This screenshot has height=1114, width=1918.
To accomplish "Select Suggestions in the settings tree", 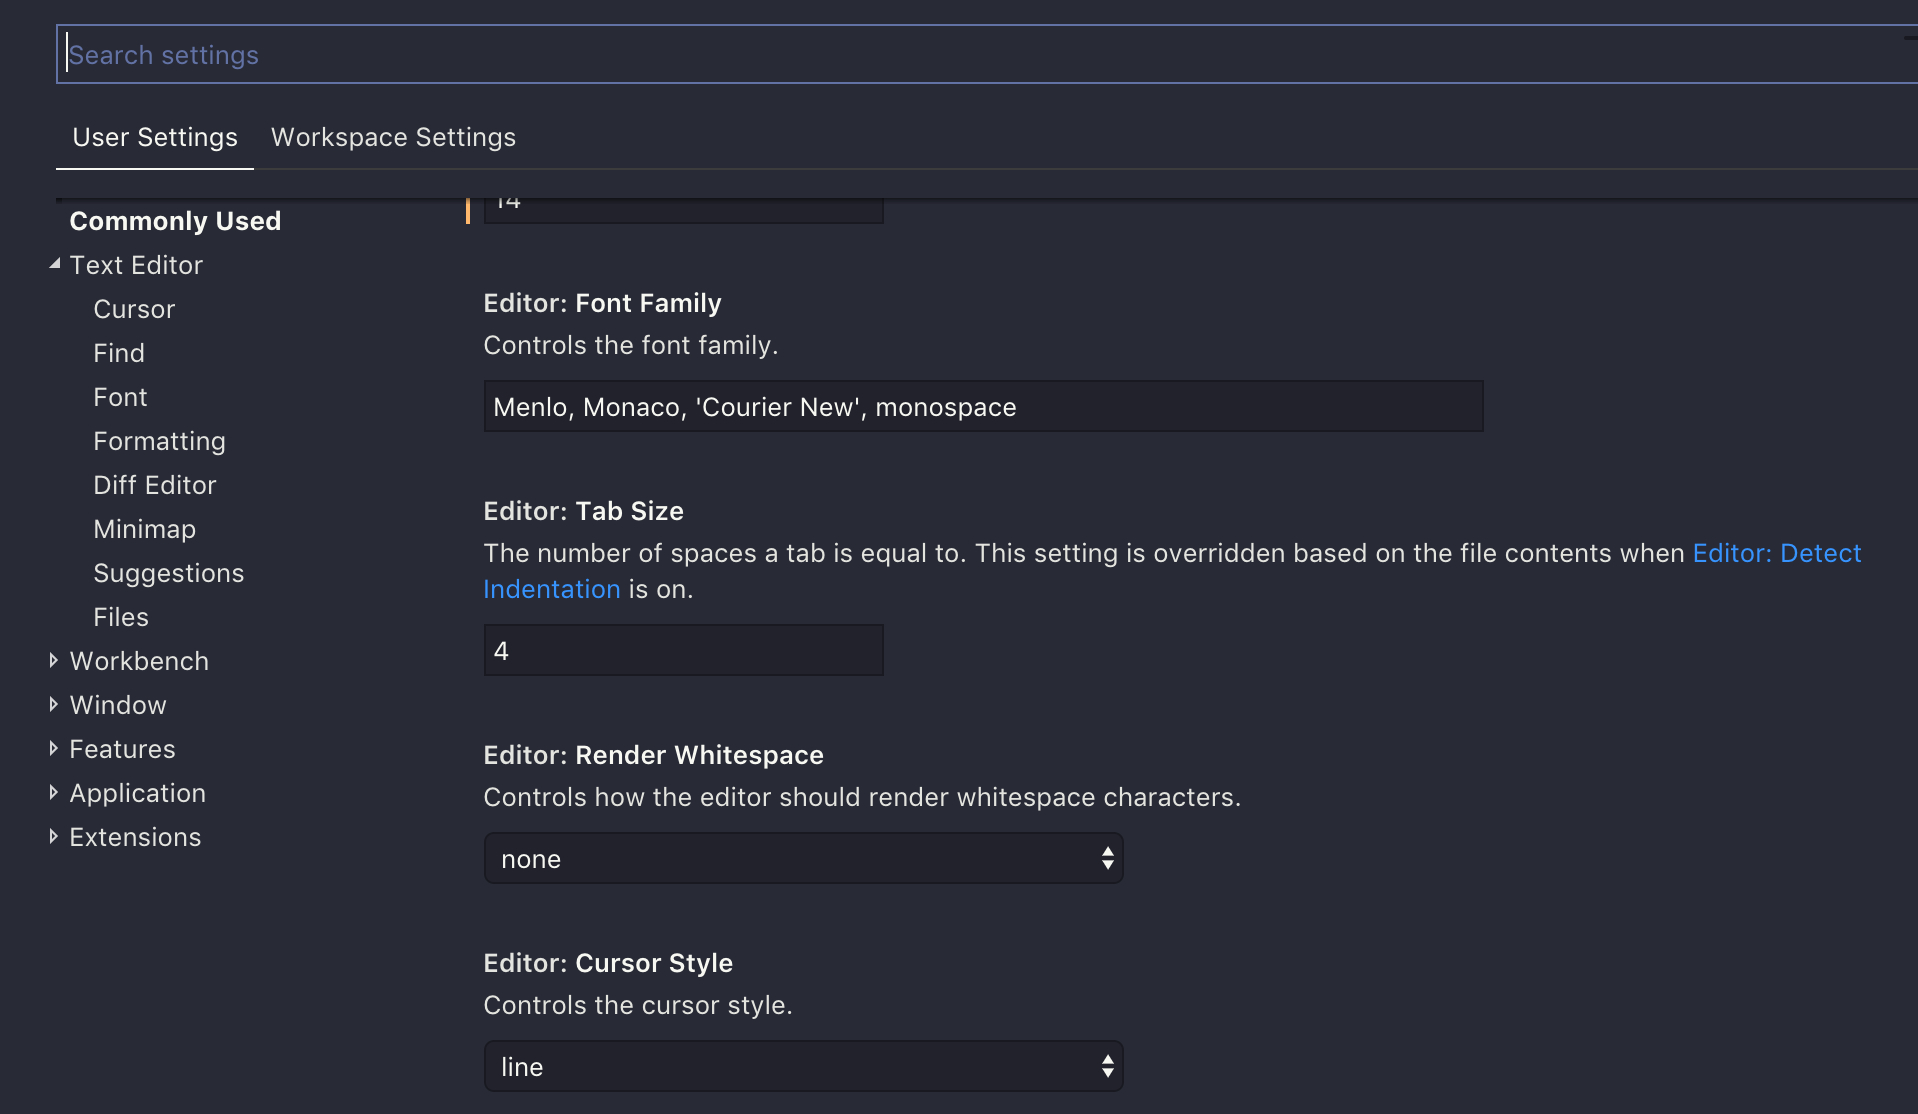I will coord(168,573).
